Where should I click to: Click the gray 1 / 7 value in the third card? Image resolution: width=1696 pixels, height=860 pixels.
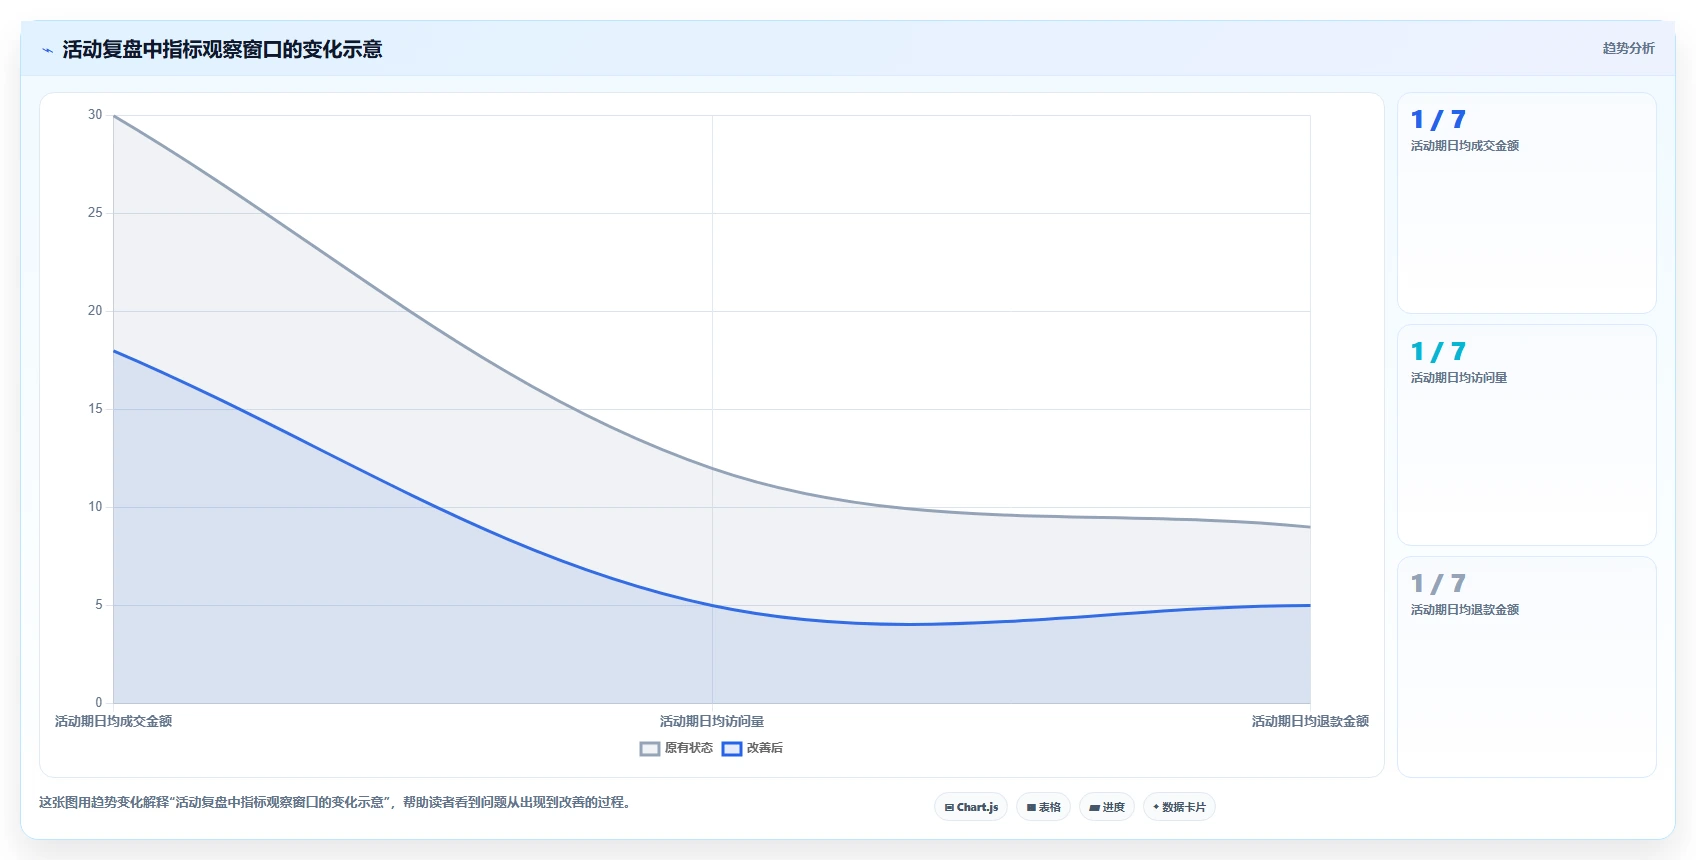1438,584
